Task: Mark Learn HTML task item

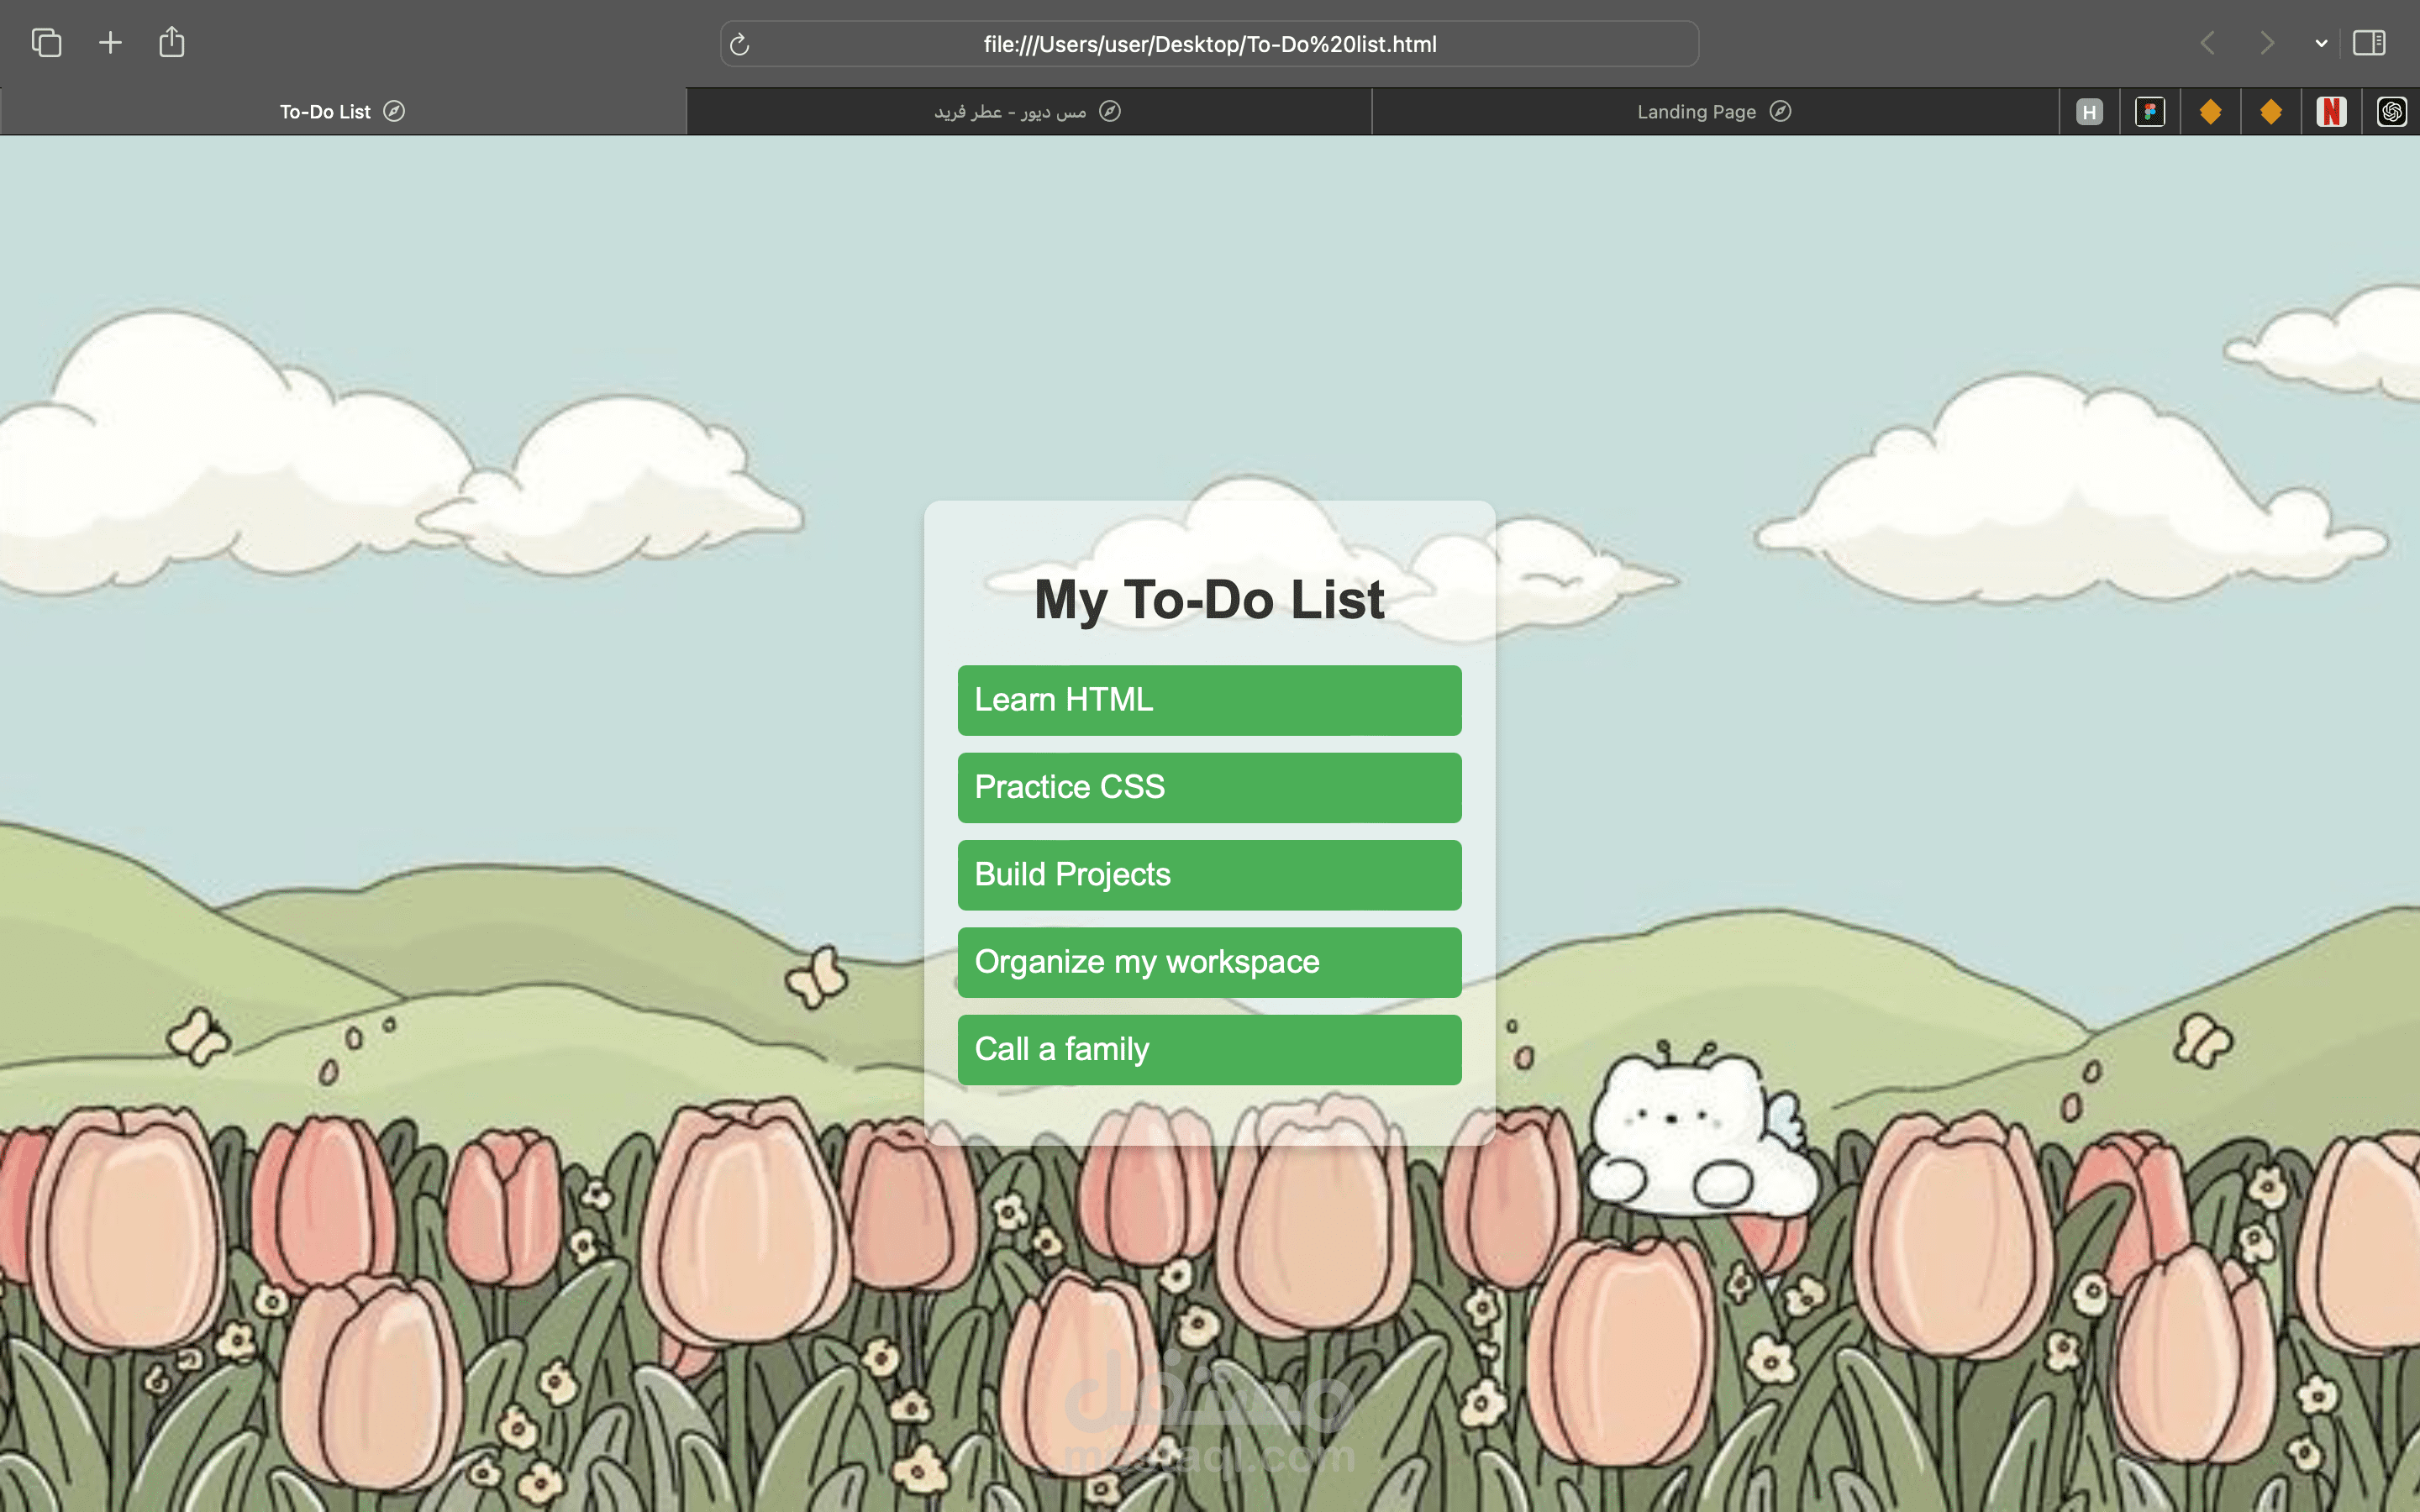Action: 1209,700
